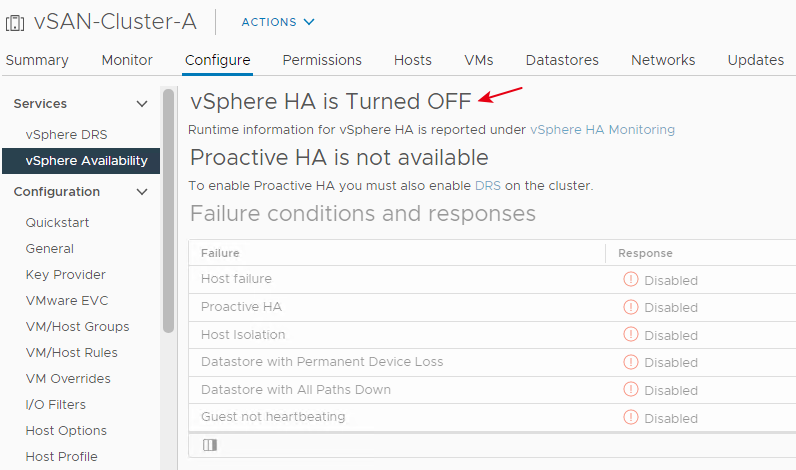
Task: Click the Proactive HA disabled warning icon
Action: click(x=631, y=307)
